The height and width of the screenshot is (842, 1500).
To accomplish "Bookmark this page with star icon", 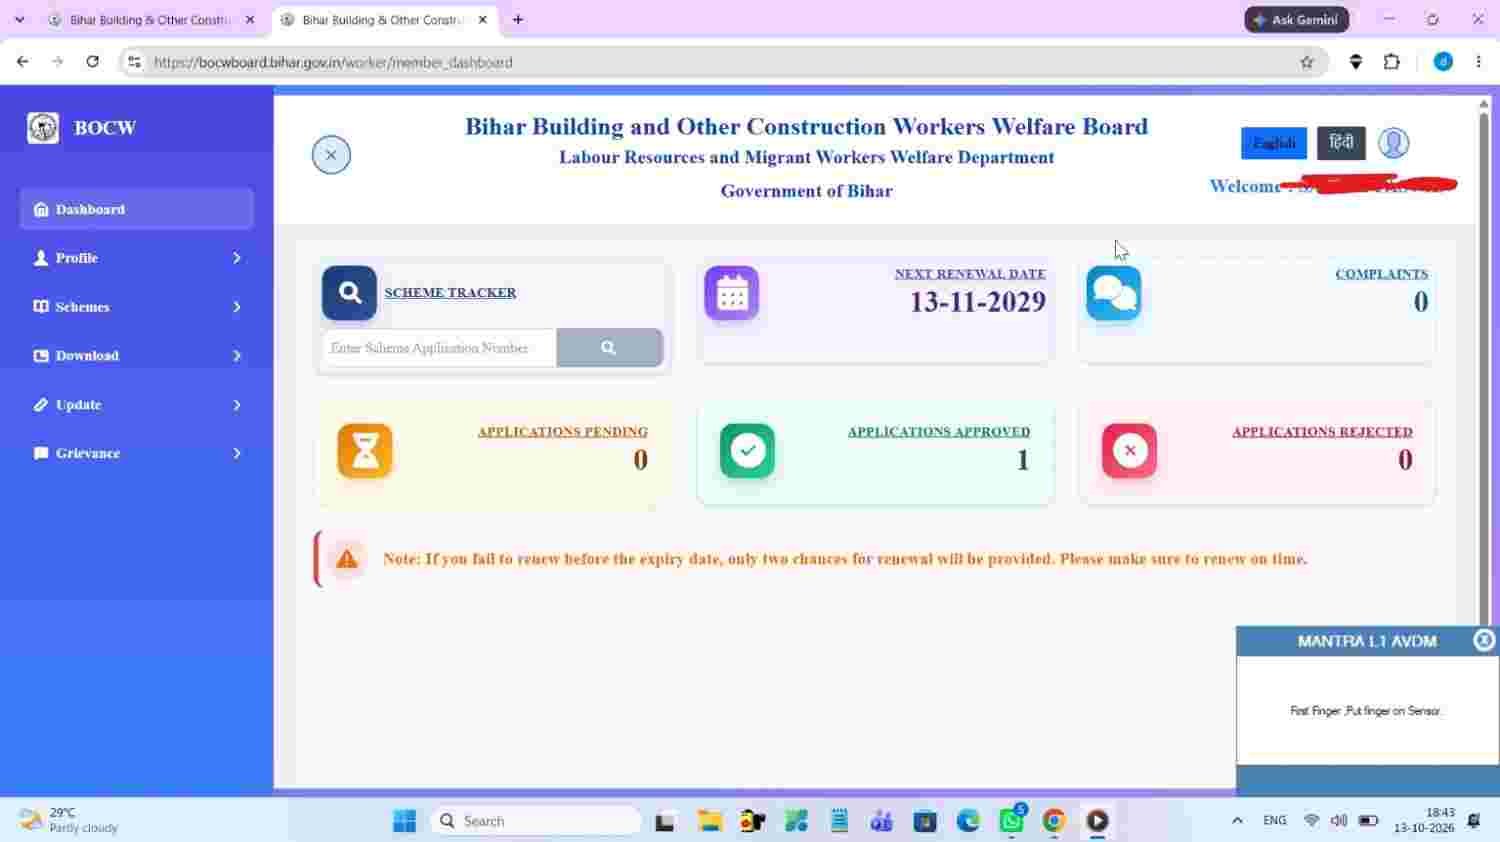I will (x=1307, y=62).
